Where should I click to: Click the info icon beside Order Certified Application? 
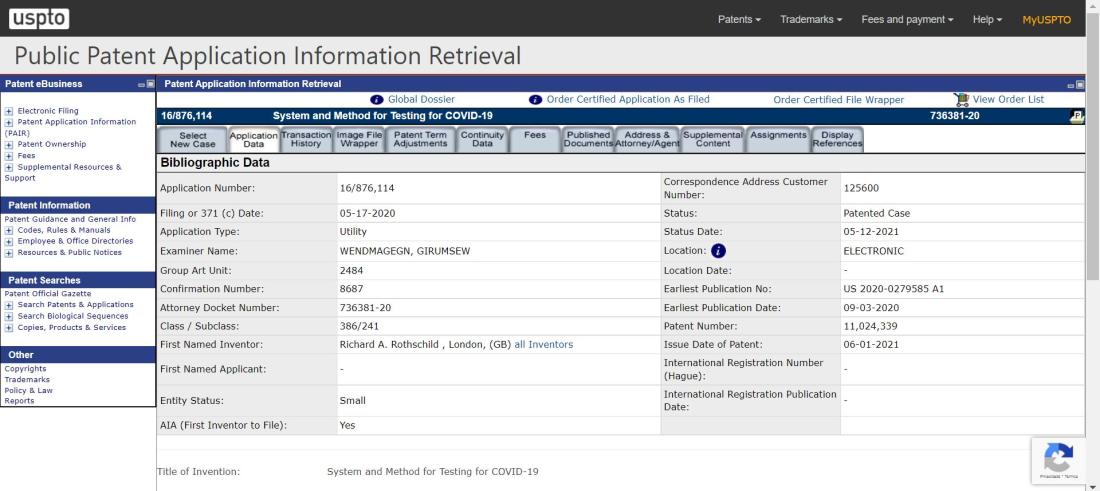pyautogui.click(x=535, y=100)
